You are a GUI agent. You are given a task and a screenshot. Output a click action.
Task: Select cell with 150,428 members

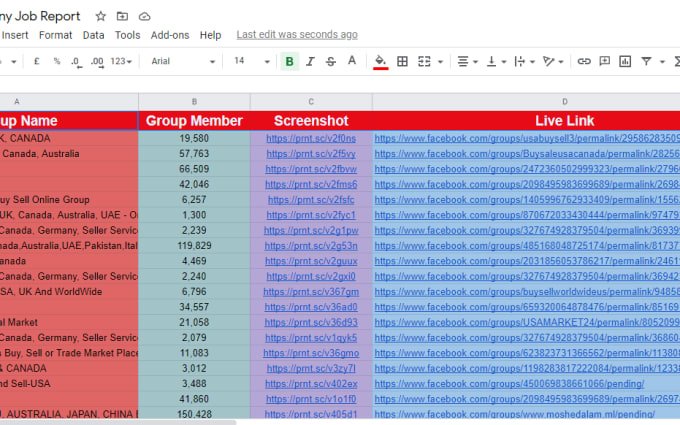pos(194,414)
